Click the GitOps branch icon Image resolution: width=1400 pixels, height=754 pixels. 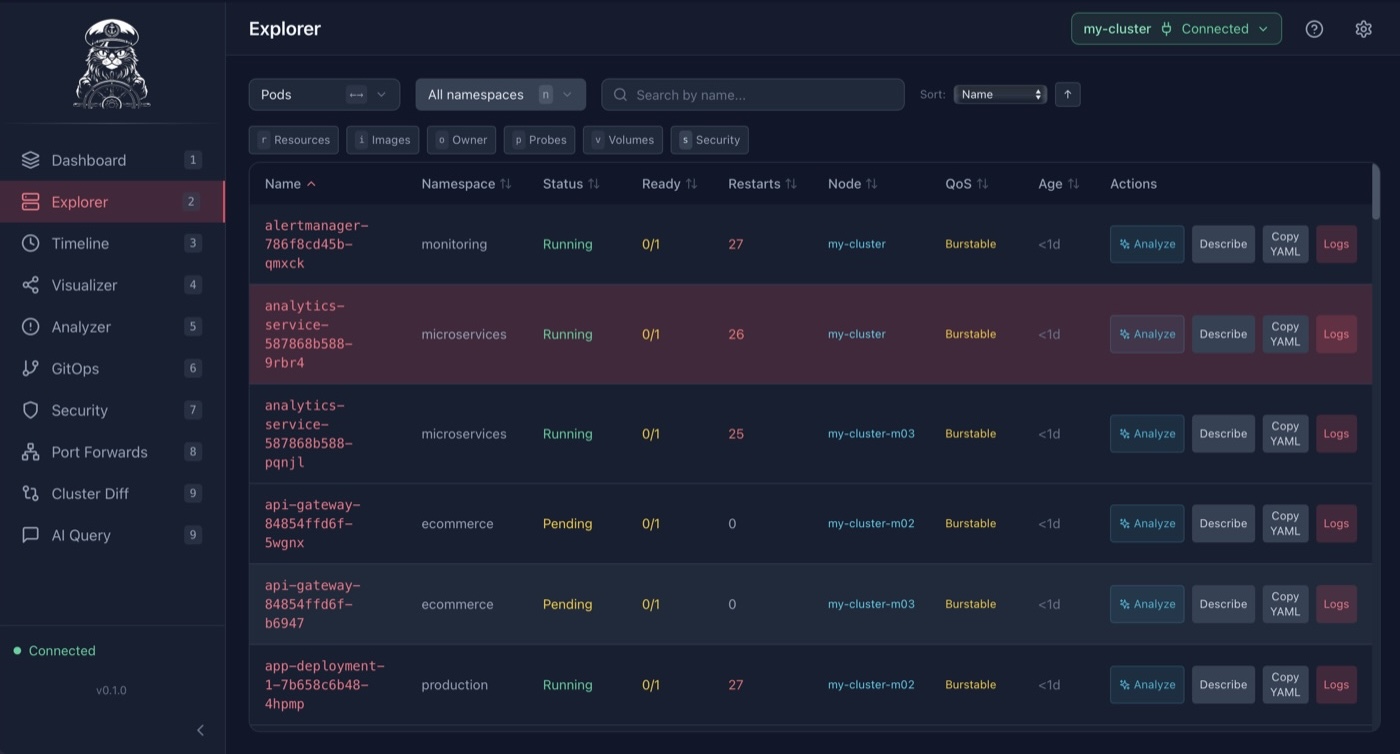[29, 368]
